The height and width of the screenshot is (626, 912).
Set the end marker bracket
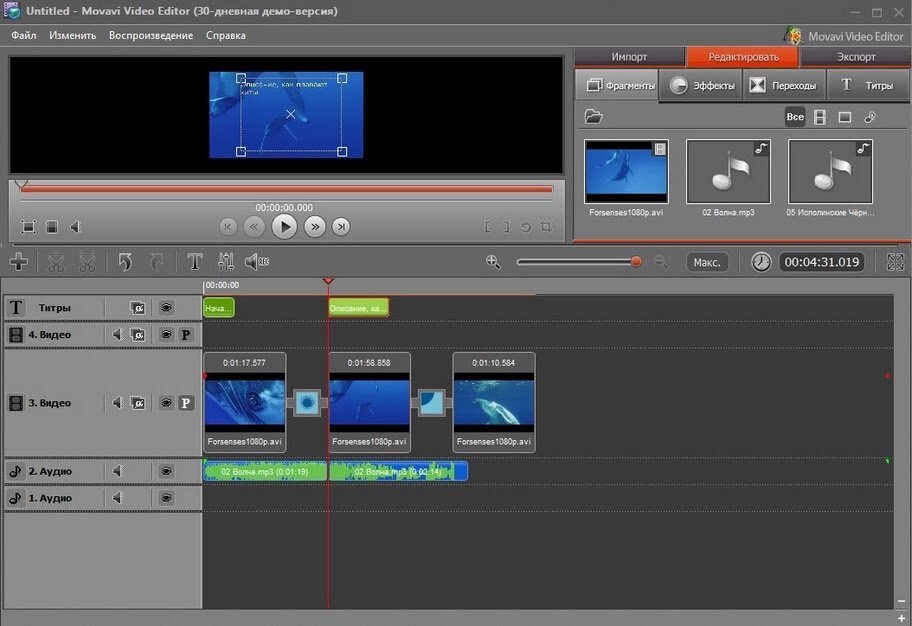[x=507, y=227]
